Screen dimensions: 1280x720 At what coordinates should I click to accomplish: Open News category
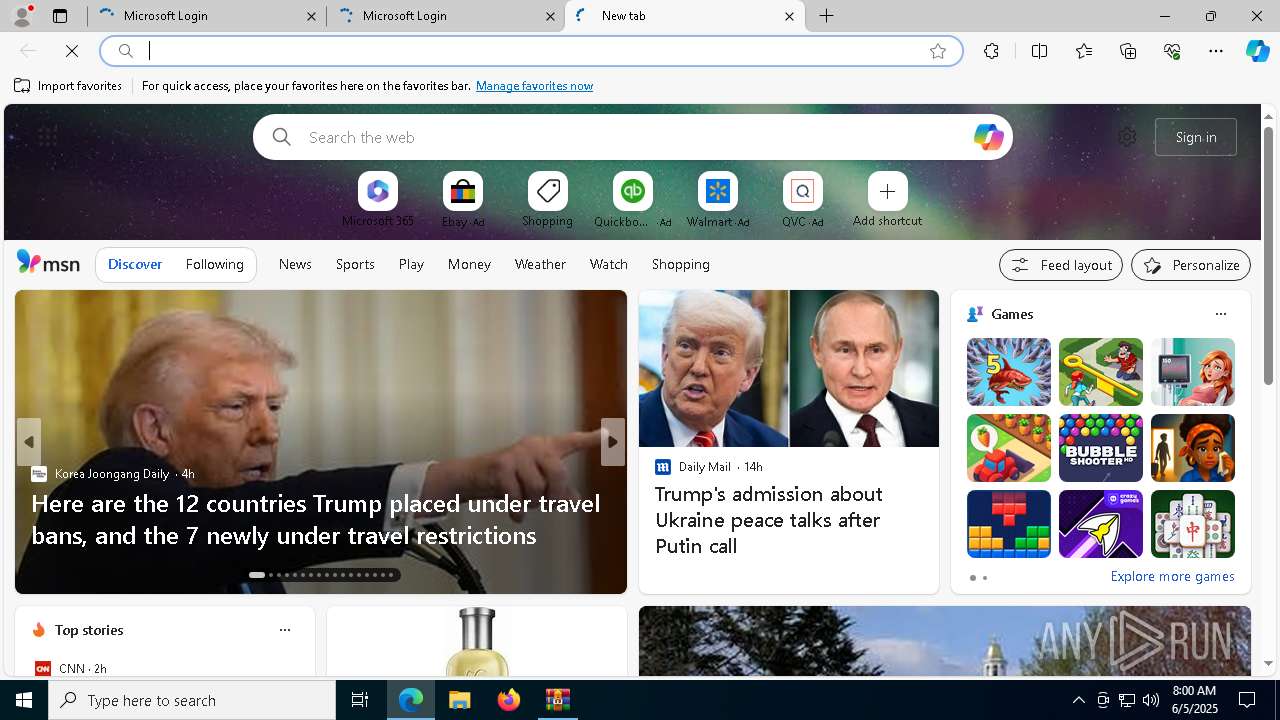click(295, 264)
